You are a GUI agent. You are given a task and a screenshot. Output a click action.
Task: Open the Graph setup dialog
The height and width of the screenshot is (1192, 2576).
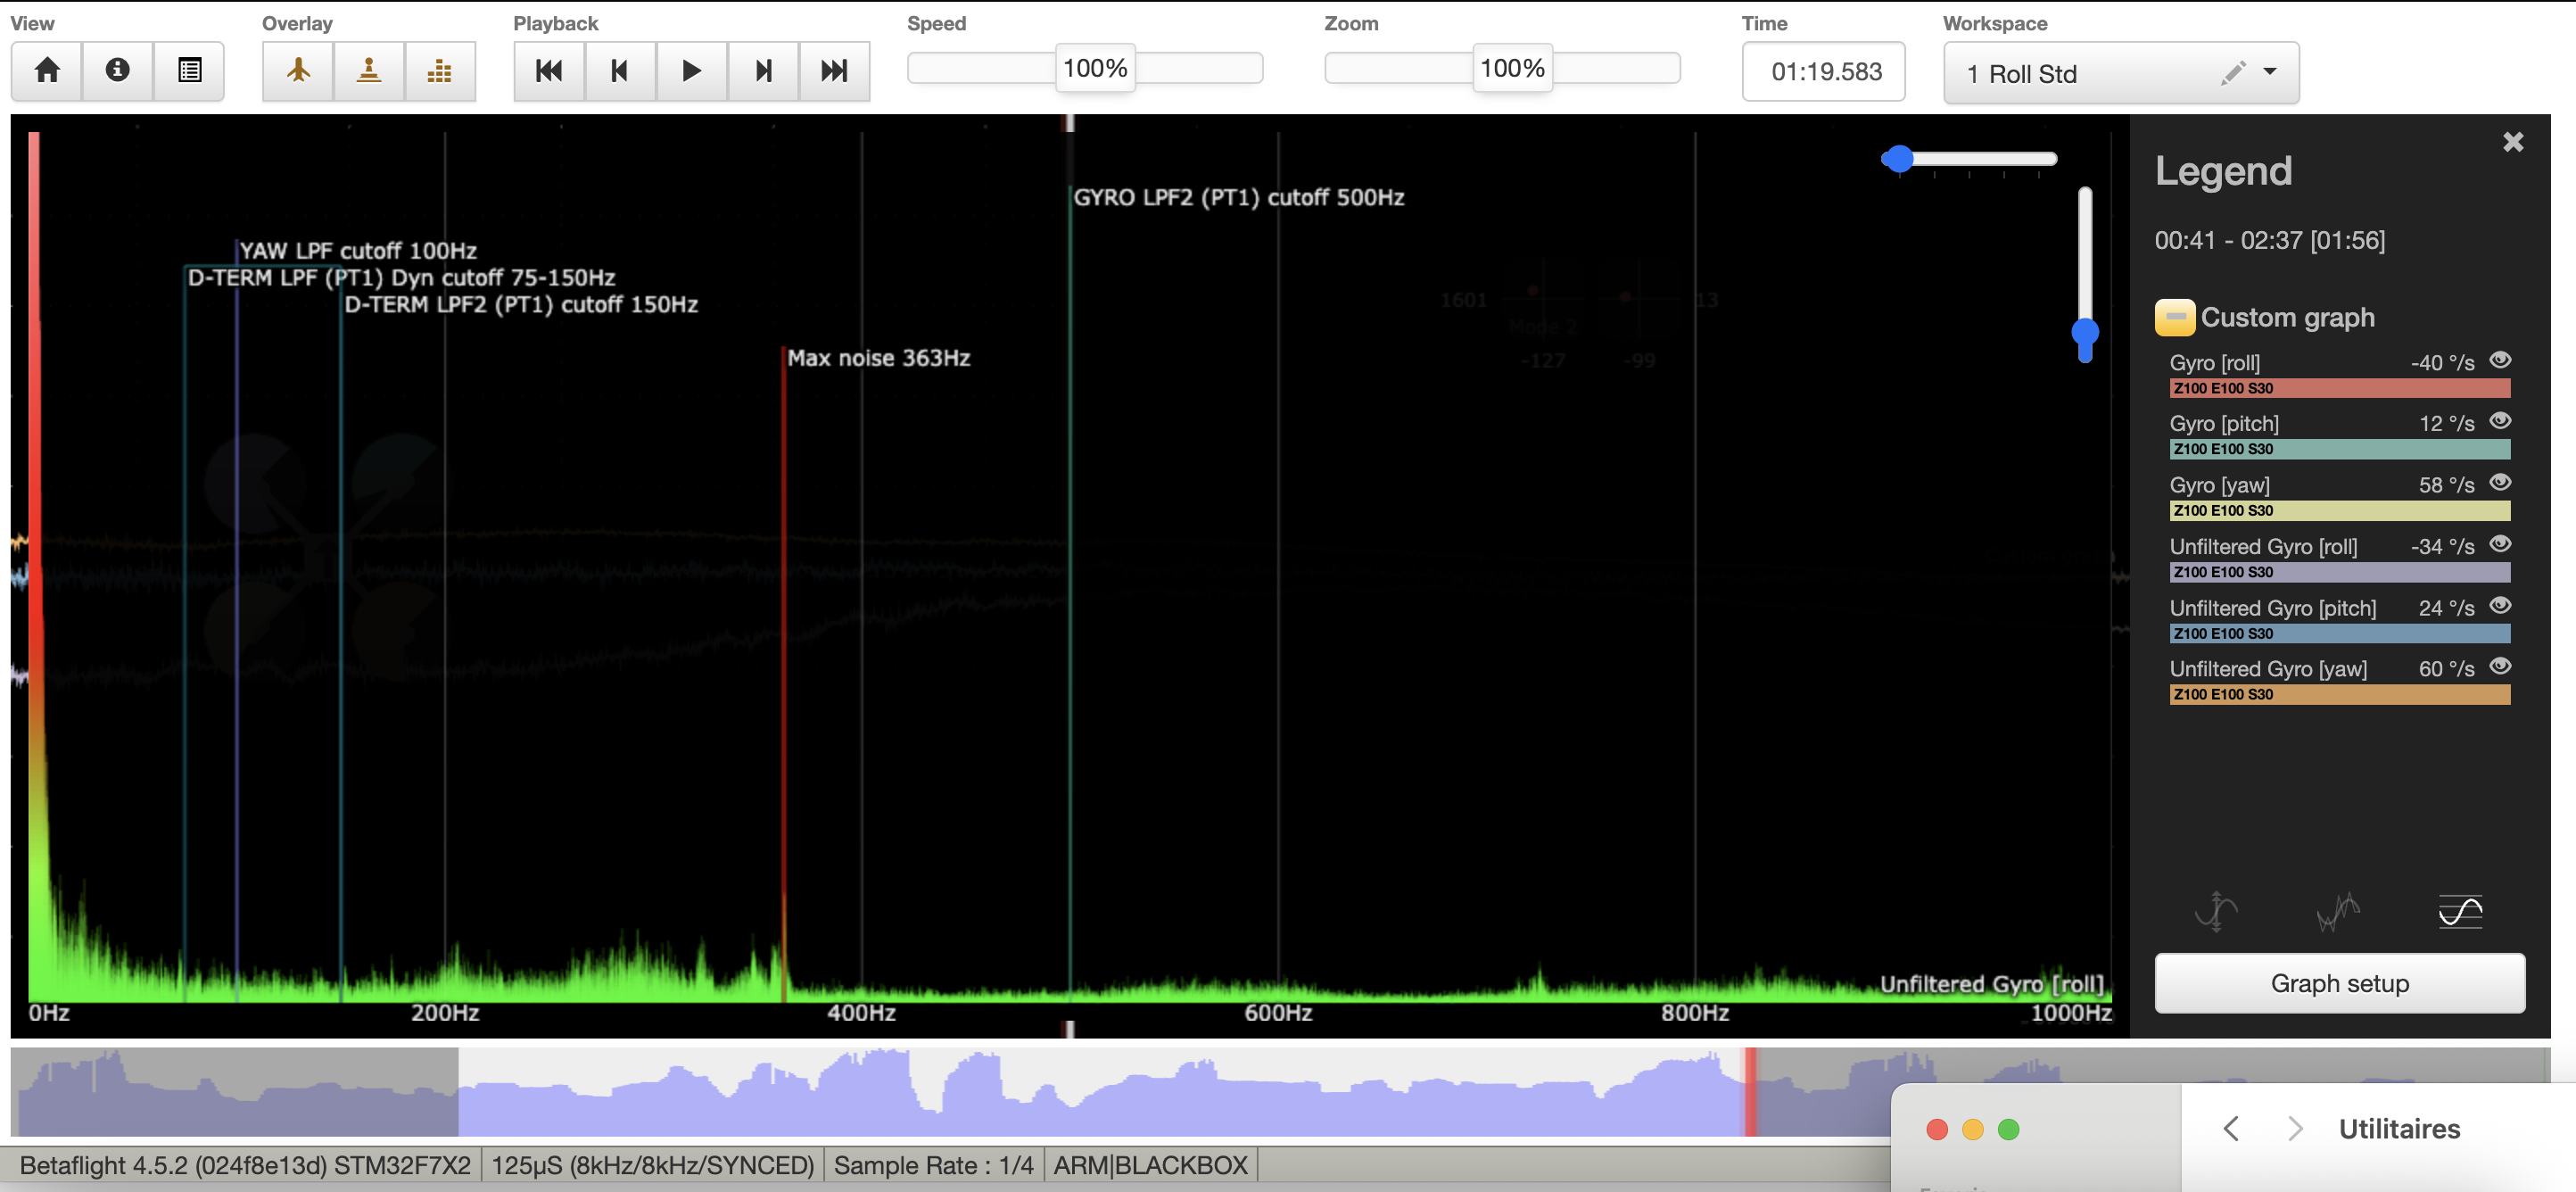click(x=2339, y=983)
